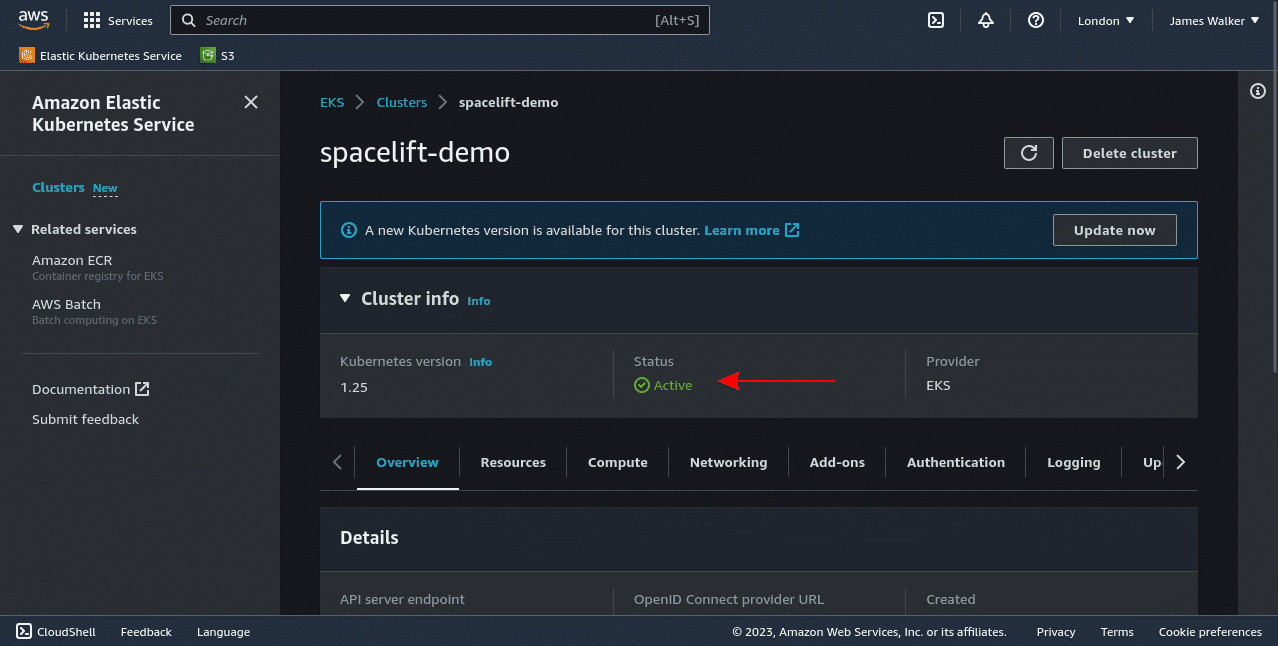Switch to the Compute tab
This screenshot has height=646, width=1278.
pyautogui.click(x=618, y=462)
